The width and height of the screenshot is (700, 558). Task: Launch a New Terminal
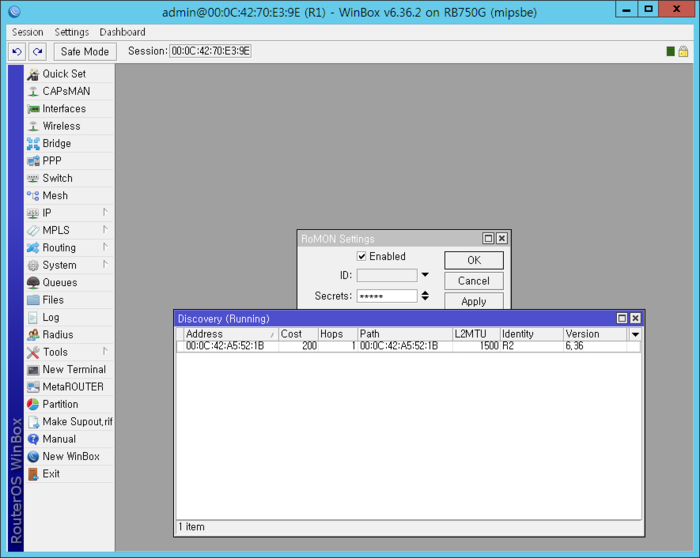click(x=69, y=370)
